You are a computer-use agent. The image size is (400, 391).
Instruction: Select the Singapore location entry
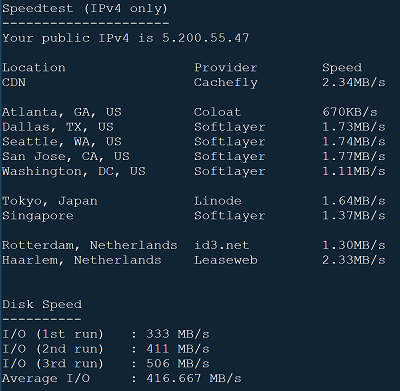[38, 216]
